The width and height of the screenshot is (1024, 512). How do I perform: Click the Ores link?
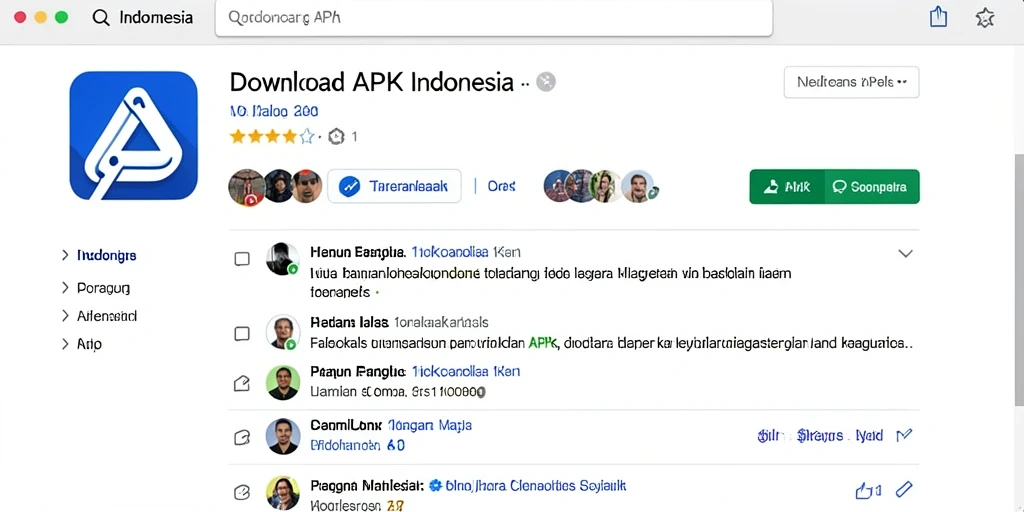tap(502, 186)
